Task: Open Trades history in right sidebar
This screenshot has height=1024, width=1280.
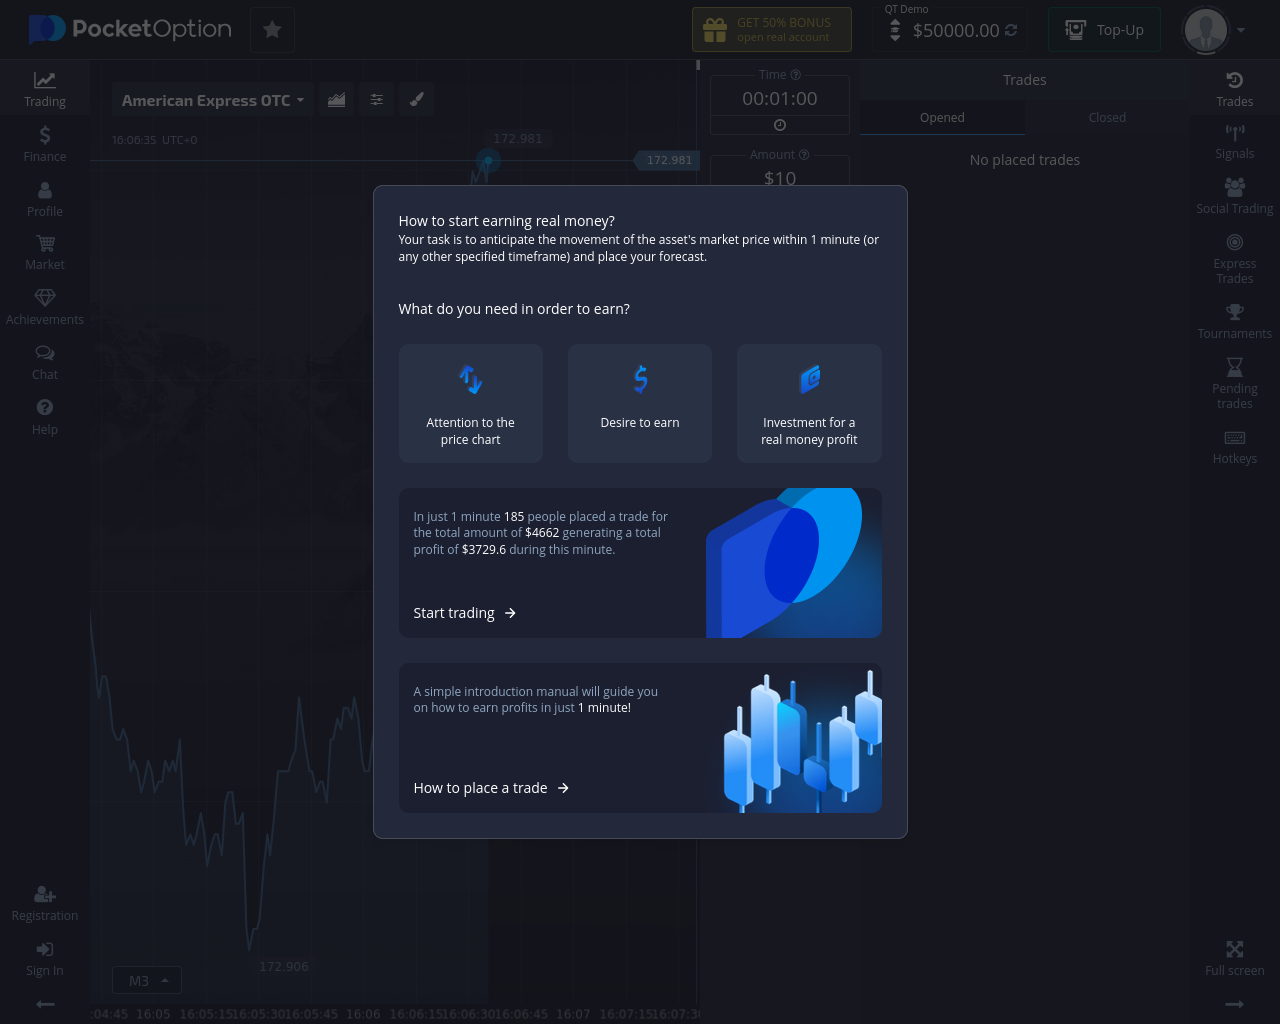Action: point(1235,89)
